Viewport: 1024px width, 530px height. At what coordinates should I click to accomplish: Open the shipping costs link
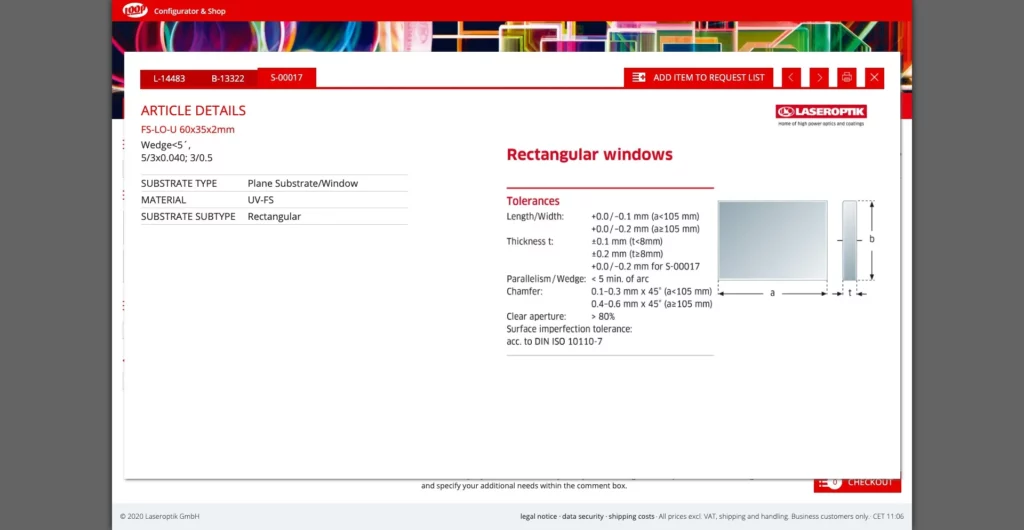pos(631,516)
